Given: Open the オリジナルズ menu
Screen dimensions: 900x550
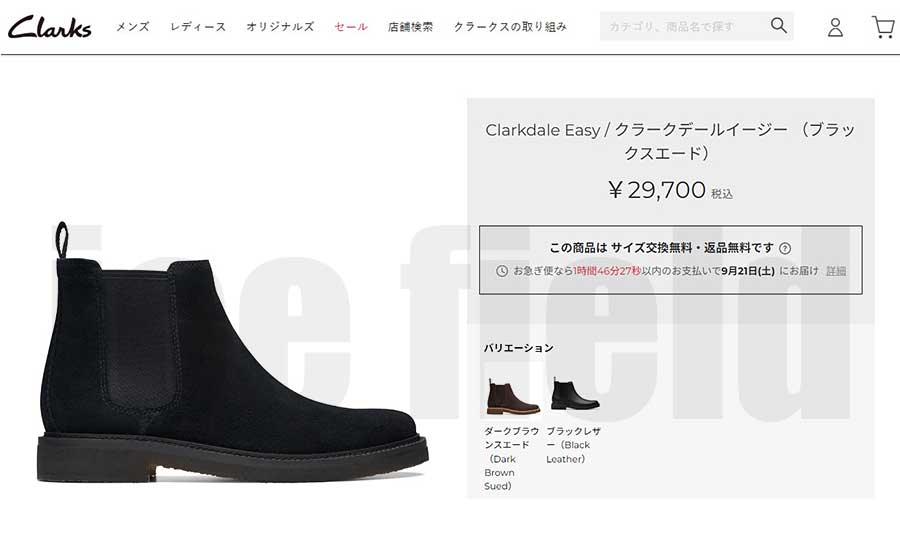Looking at the screenshot, I should pyautogui.click(x=280, y=26).
